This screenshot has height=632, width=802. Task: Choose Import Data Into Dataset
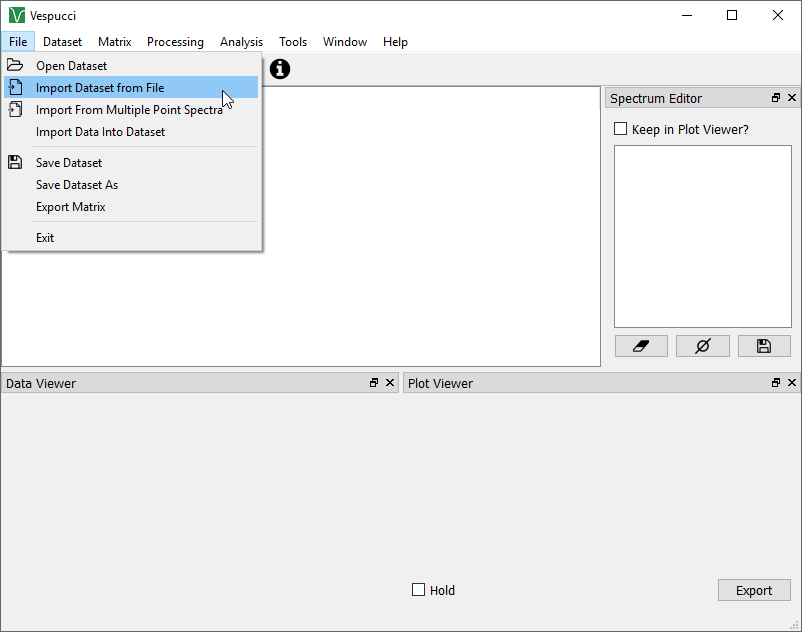coord(131,131)
